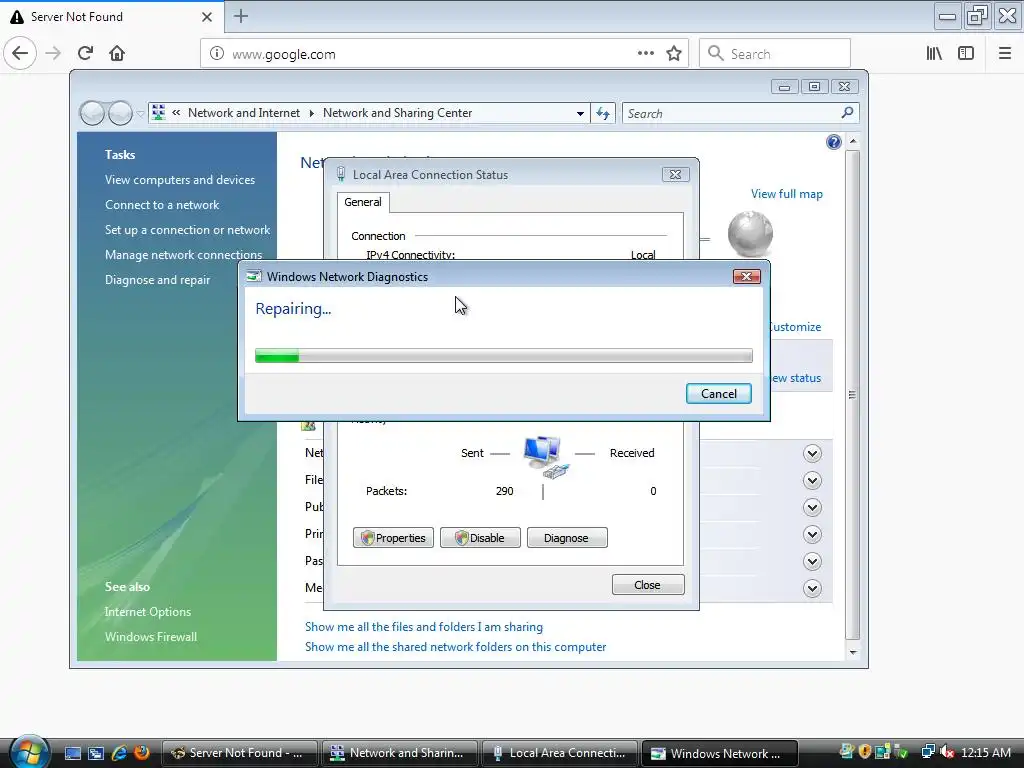The height and width of the screenshot is (768, 1024).
Task: Close the Server Not Found tab
Action: click(x=207, y=17)
